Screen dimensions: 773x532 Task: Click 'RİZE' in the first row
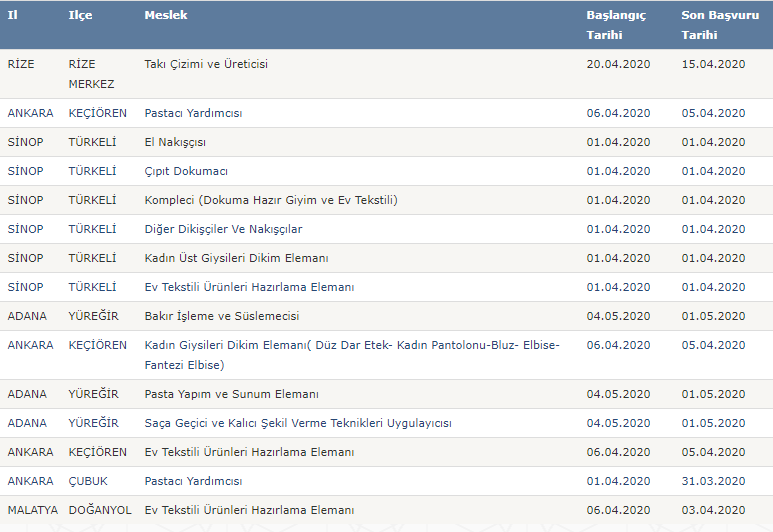click(x=21, y=64)
